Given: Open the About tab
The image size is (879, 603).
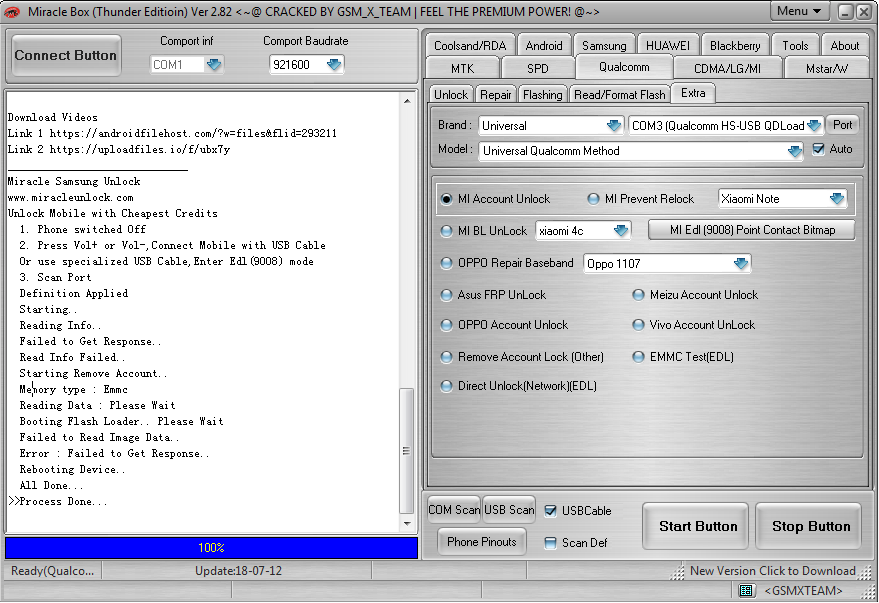Looking at the screenshot, I should click(x=844, y=45).
